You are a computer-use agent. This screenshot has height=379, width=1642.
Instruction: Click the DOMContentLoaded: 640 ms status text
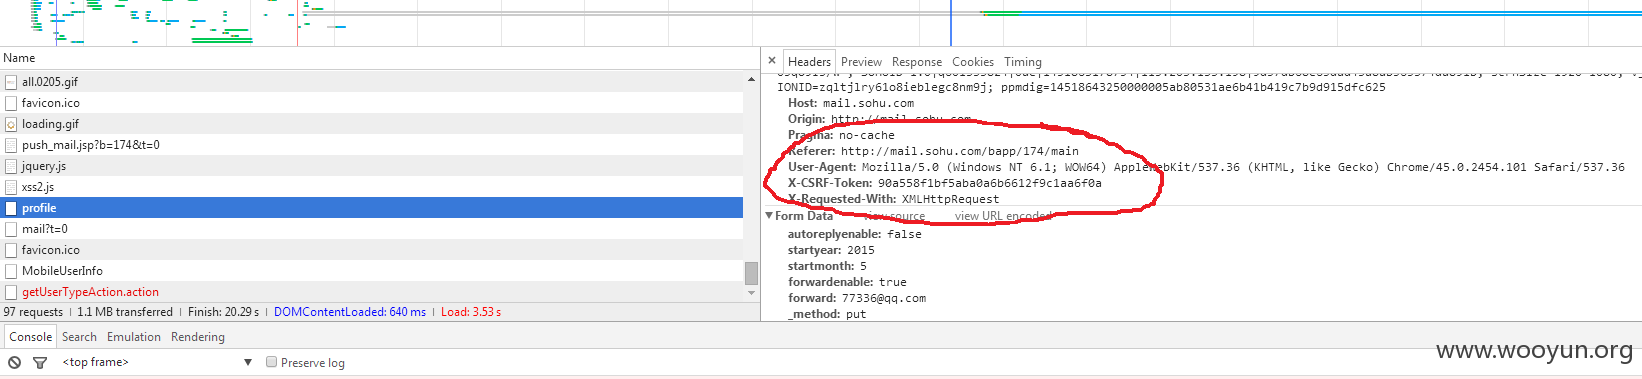point(350,312)
